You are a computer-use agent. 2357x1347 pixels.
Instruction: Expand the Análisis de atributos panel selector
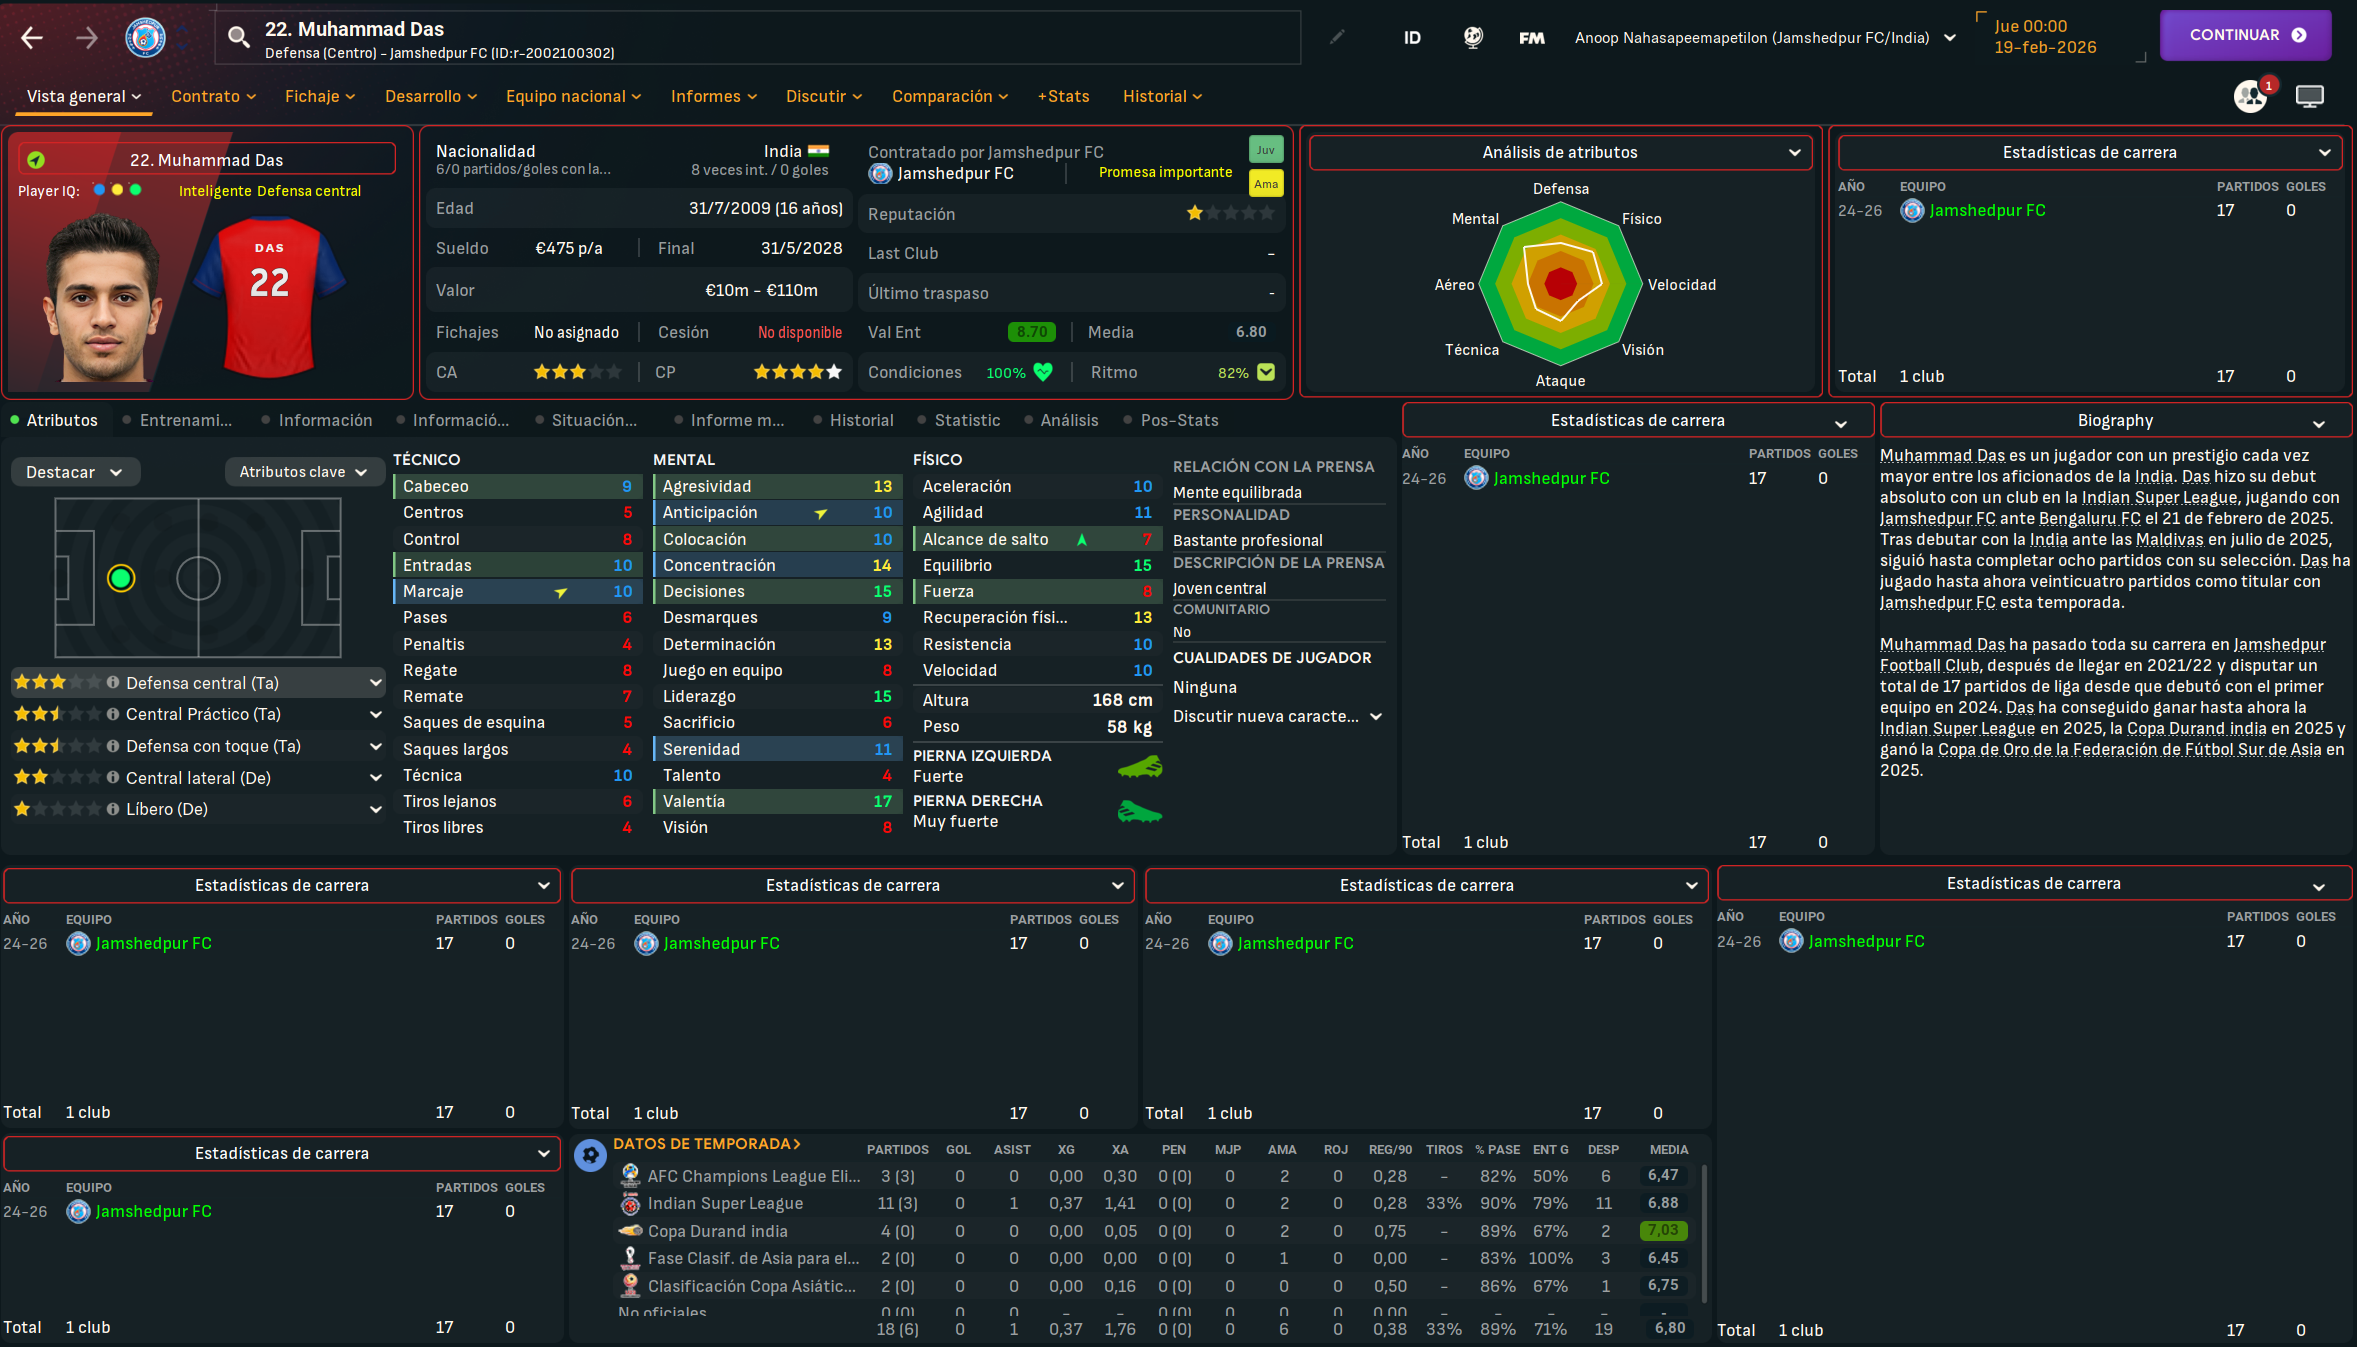point(1560,152)
